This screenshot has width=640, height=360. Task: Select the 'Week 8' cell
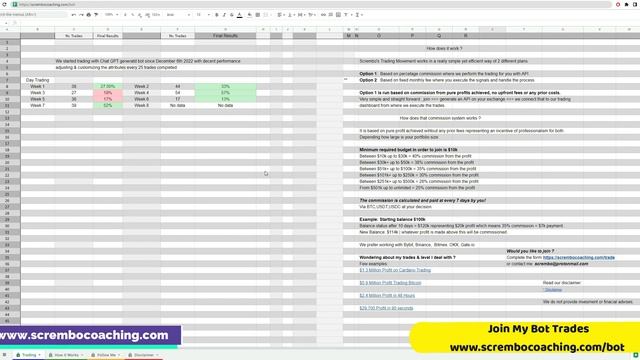point(142,105)
